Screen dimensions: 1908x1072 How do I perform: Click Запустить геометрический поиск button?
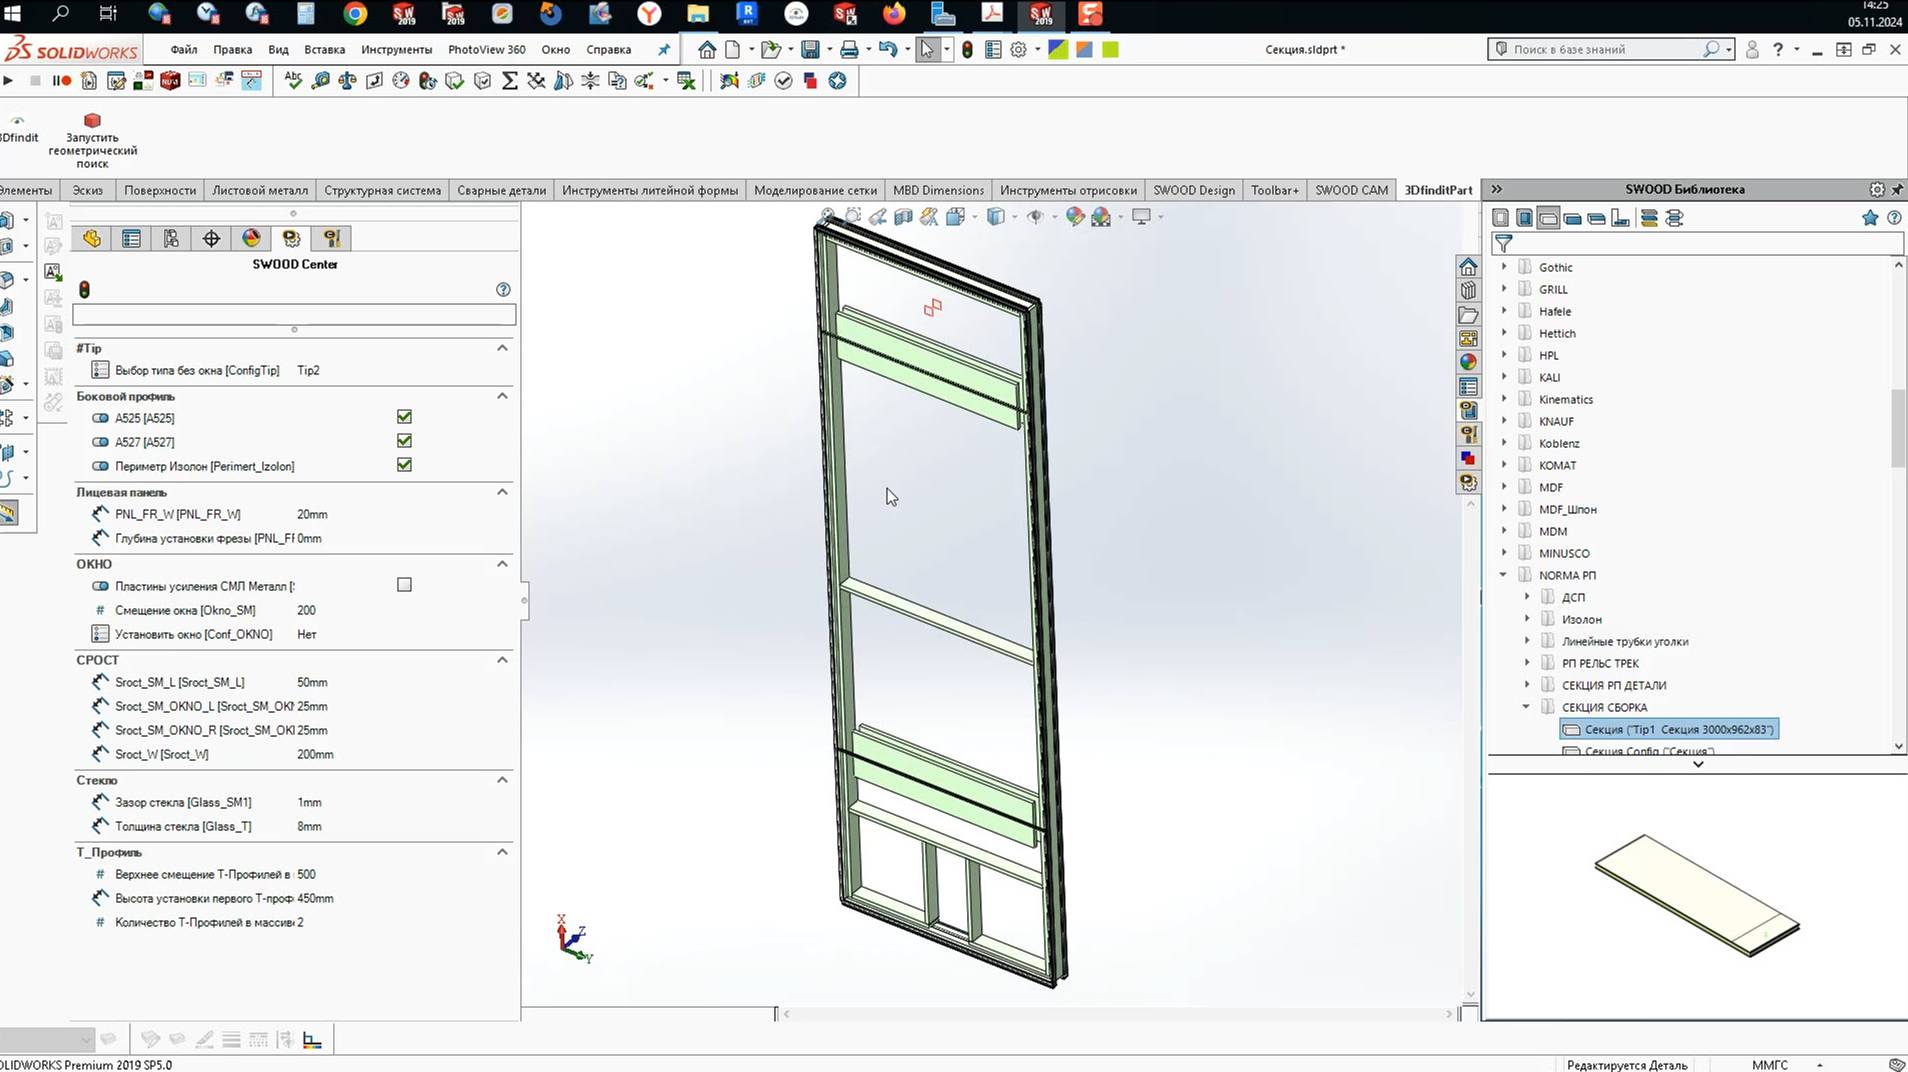(x=91, y=140)
